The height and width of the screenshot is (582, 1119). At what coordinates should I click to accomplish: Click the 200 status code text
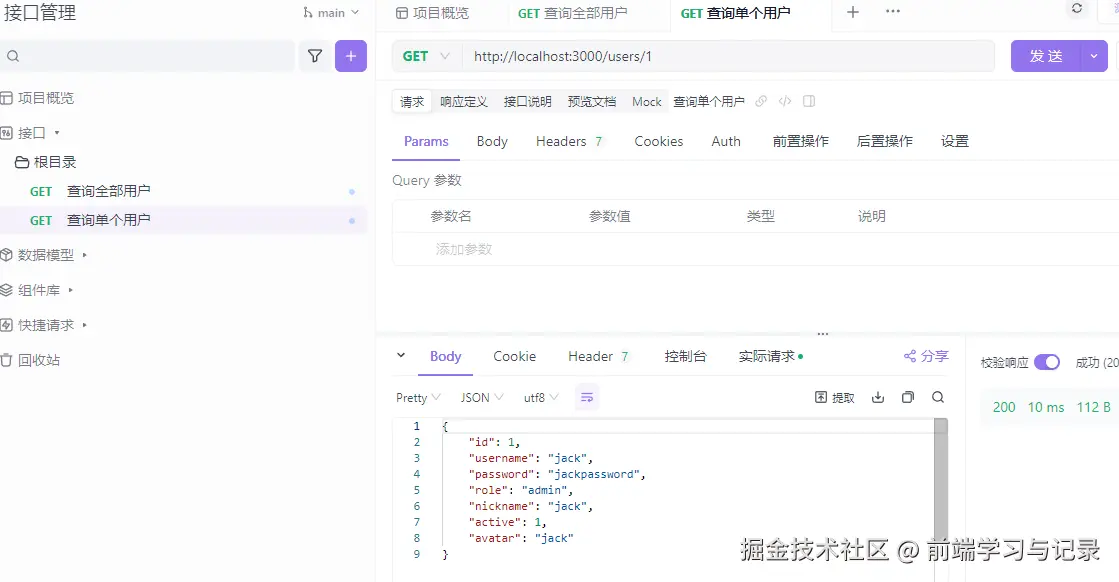pyautogui.click(x=1004, y=407)
